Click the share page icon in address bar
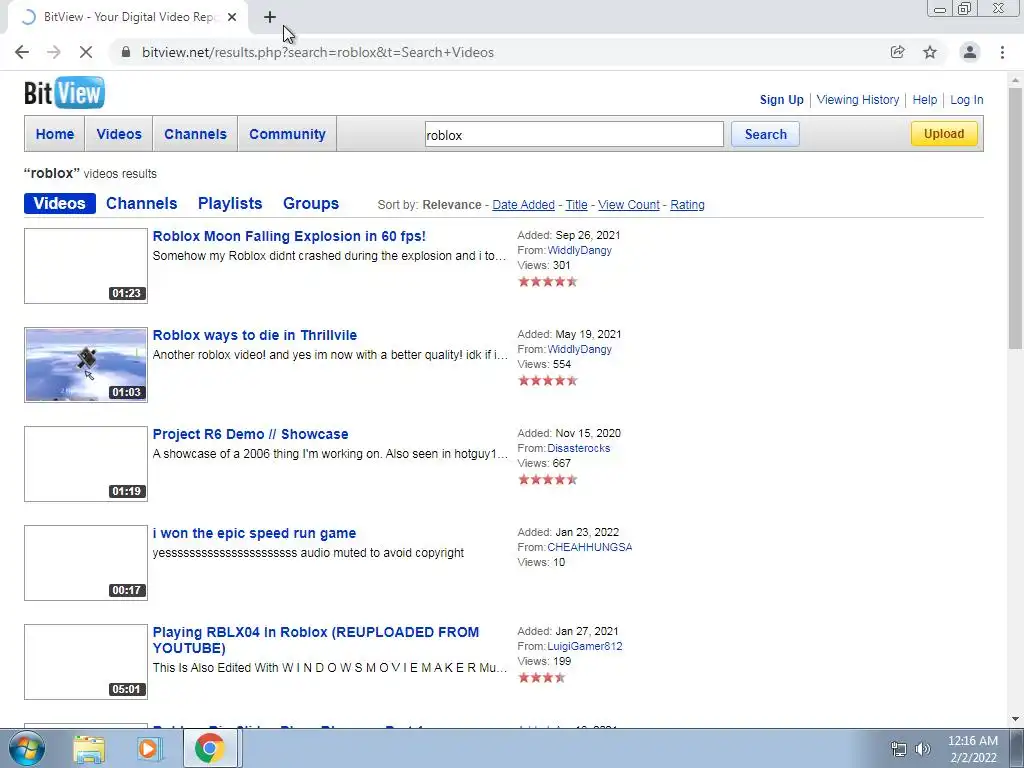 pos(897,52)
